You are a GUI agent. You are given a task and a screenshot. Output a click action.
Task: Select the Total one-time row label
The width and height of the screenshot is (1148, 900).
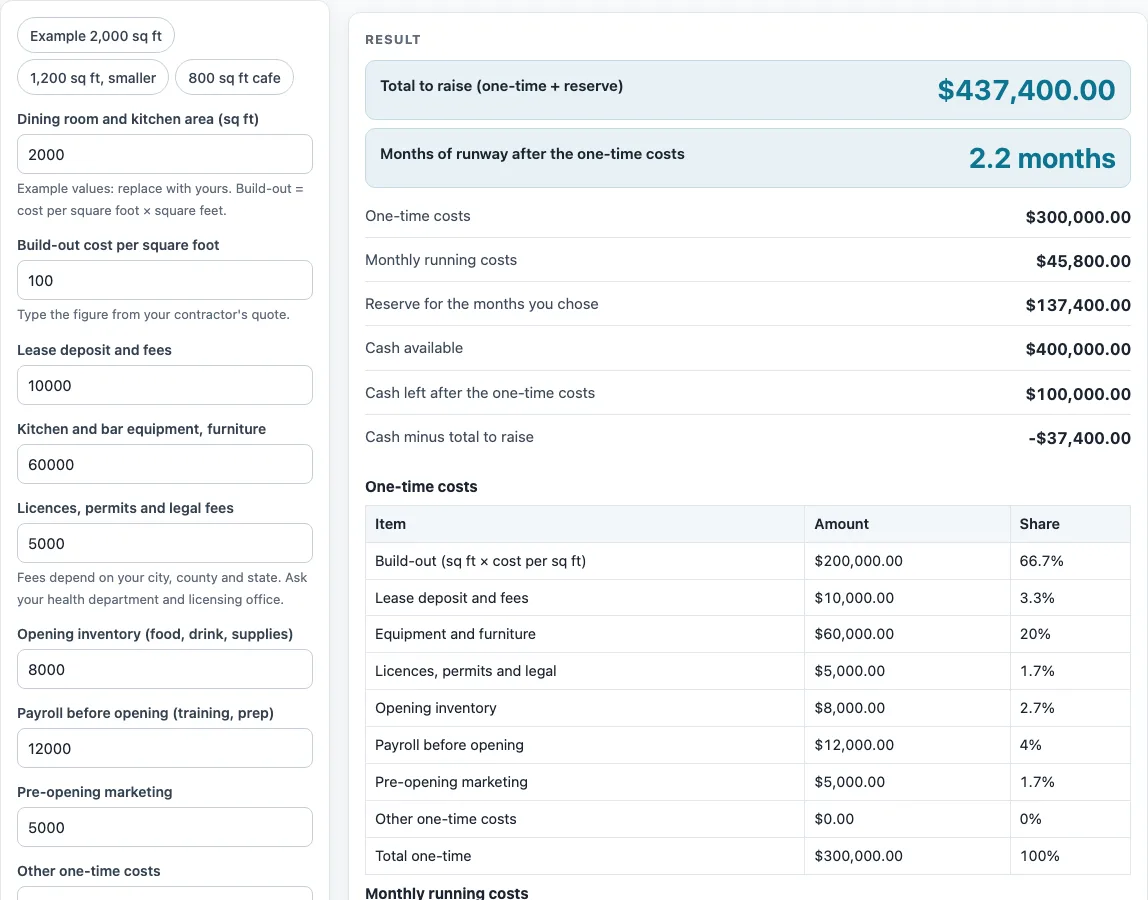[x=423, y=856]
